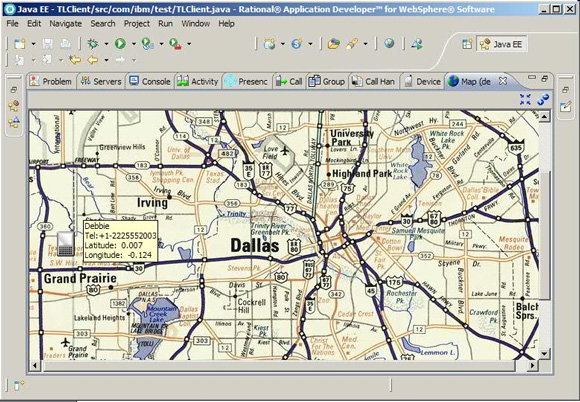Open the External Tools dropdown arrow

pyautogui.click(x=189, y=44)
